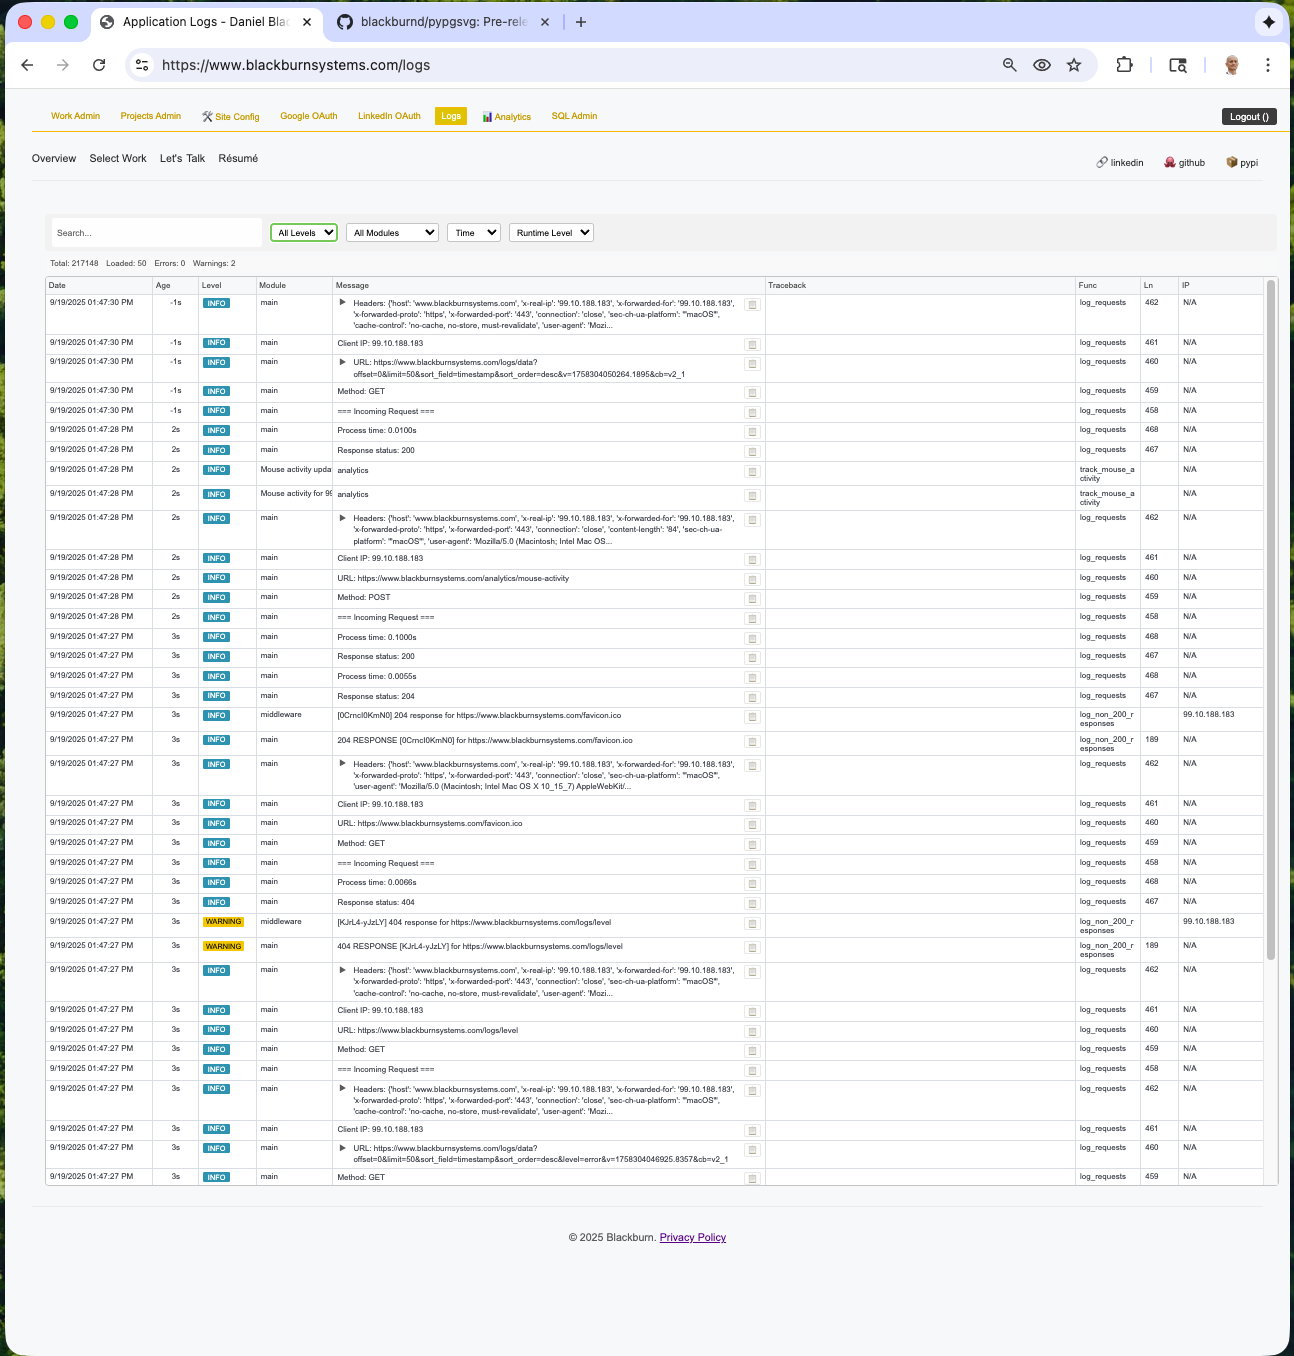Open the Analytics admin tab
Screen dimensions: 1294x1356
(x=507, y=117)
